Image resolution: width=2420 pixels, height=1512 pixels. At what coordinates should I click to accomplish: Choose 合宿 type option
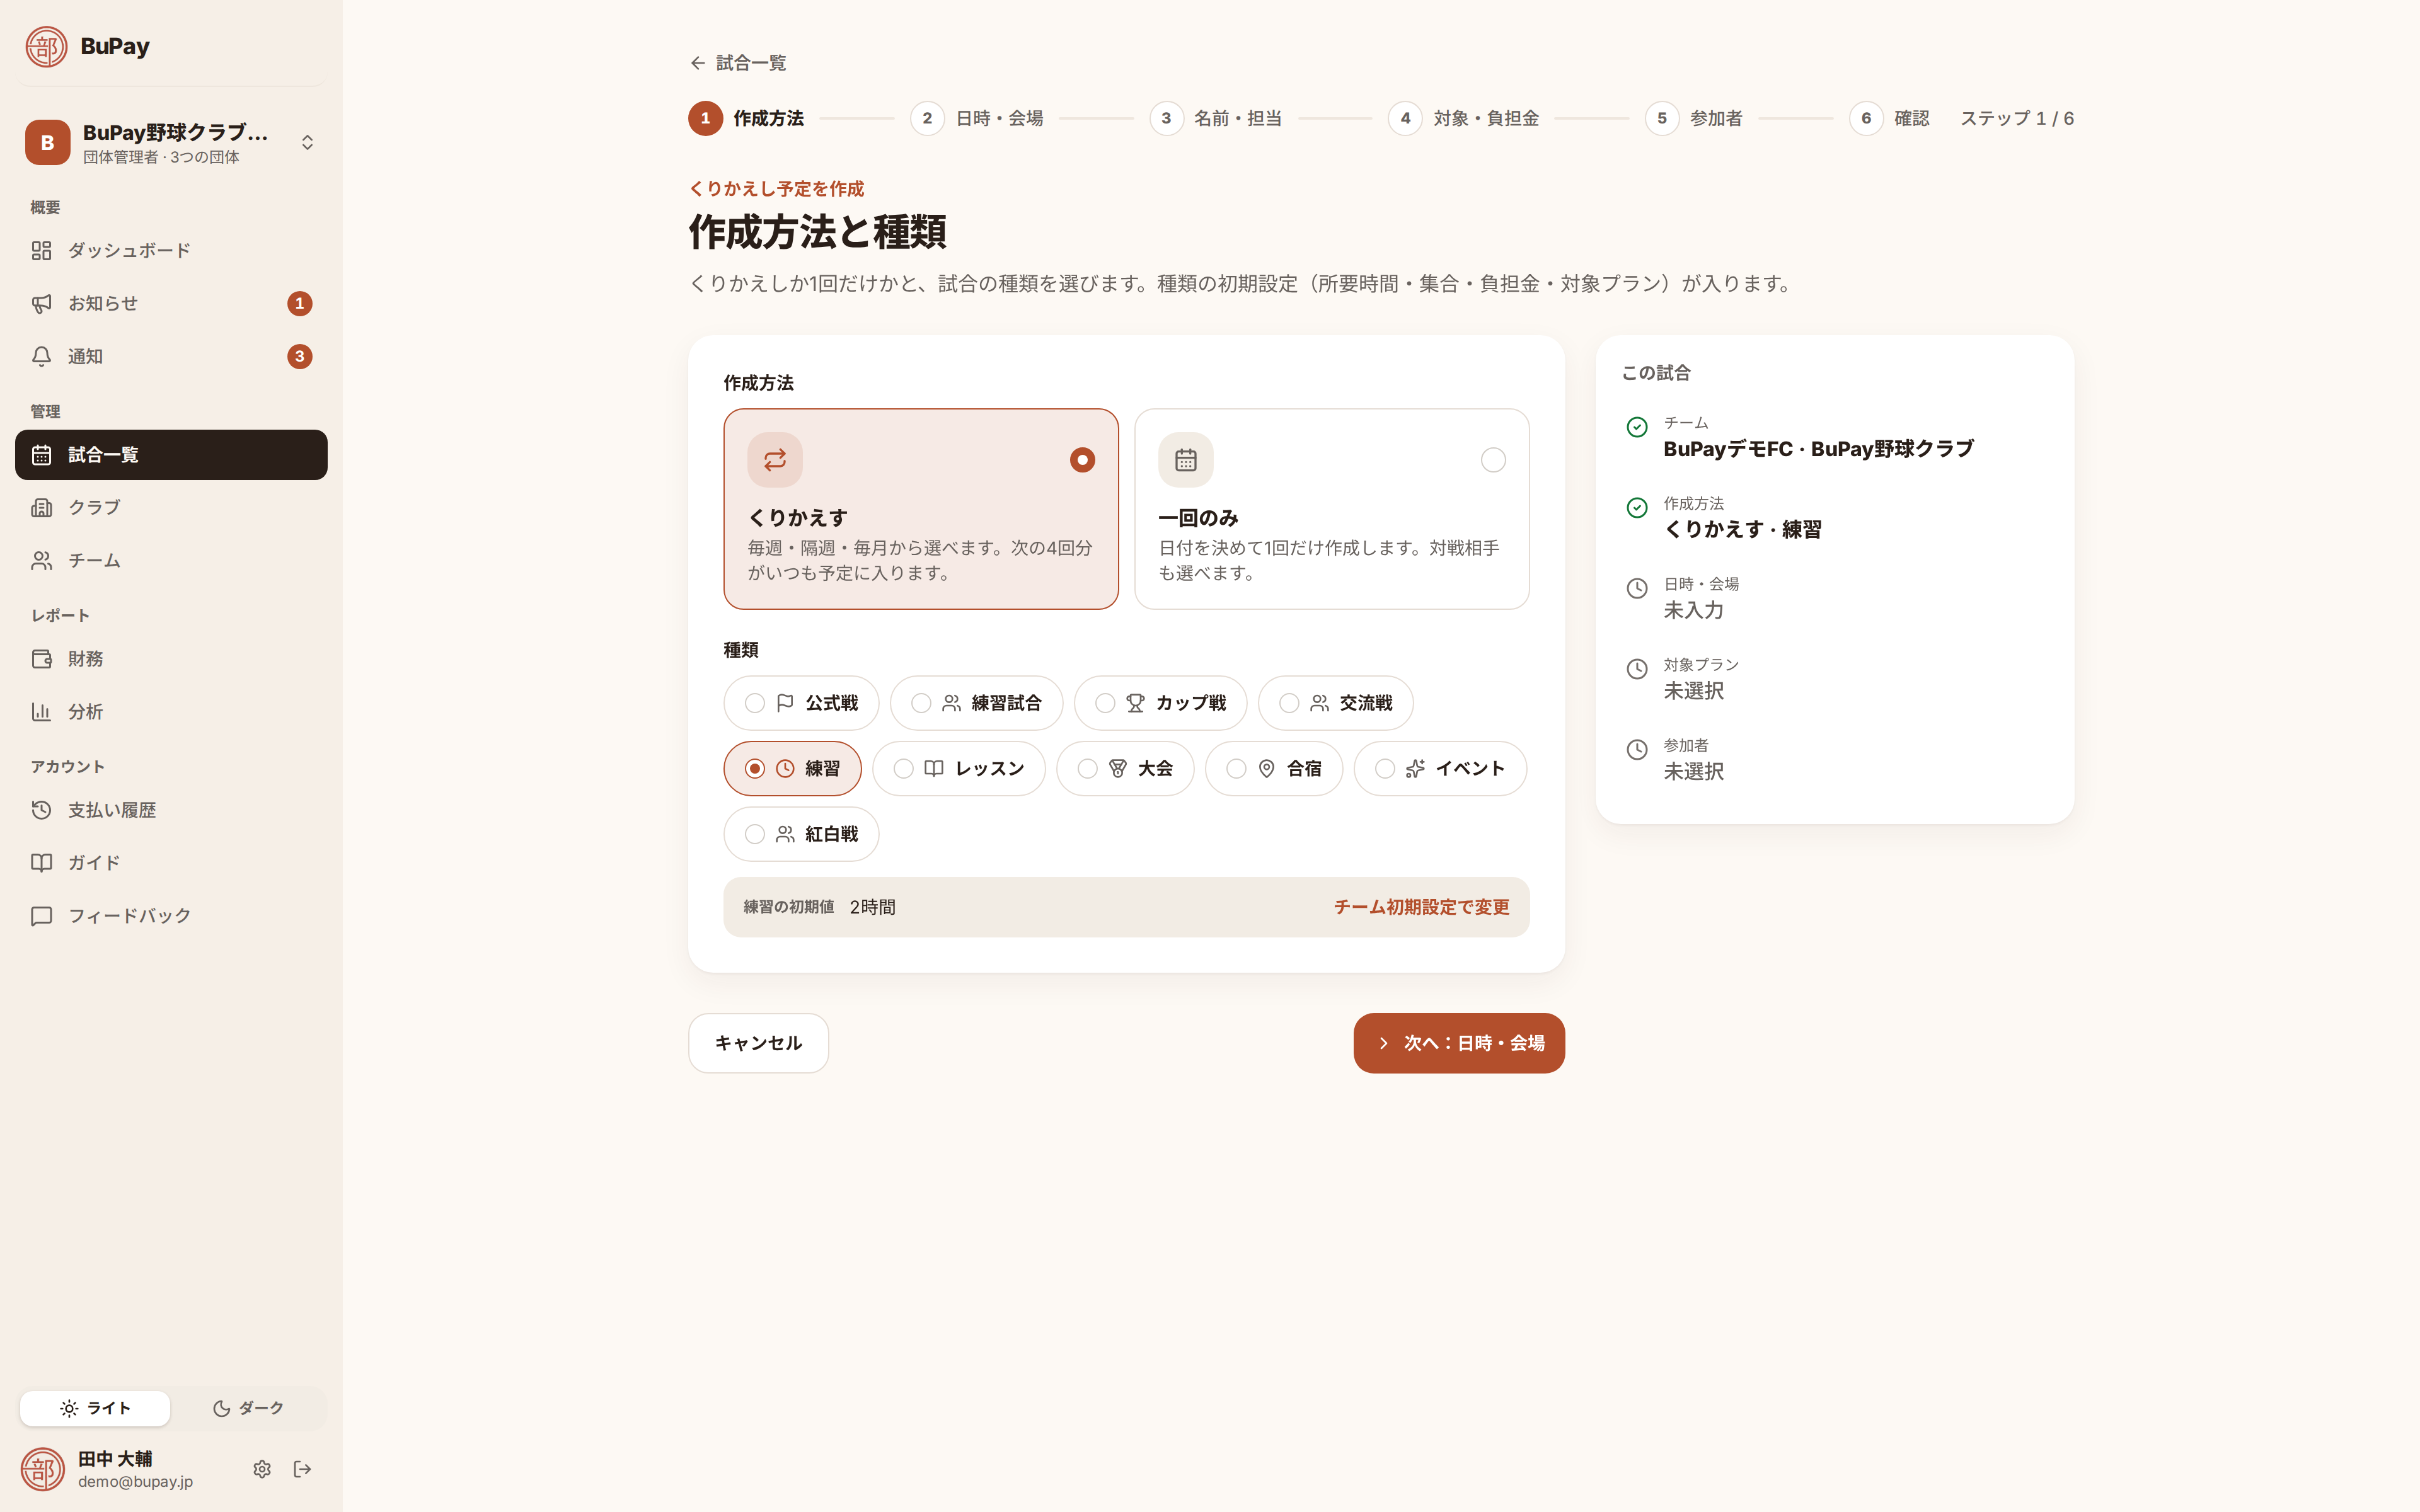pos(1274,768)
